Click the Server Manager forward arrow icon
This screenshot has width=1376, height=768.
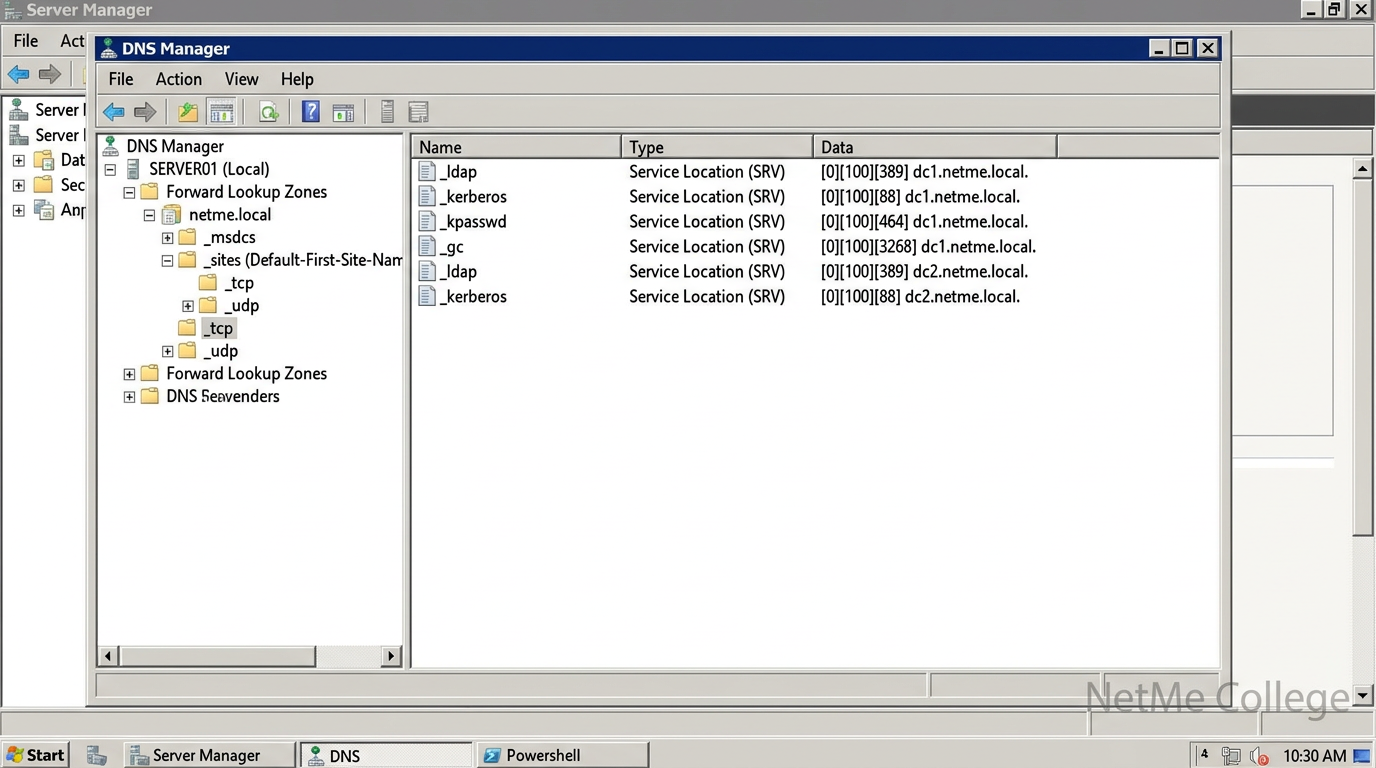(x=50, y=74)
